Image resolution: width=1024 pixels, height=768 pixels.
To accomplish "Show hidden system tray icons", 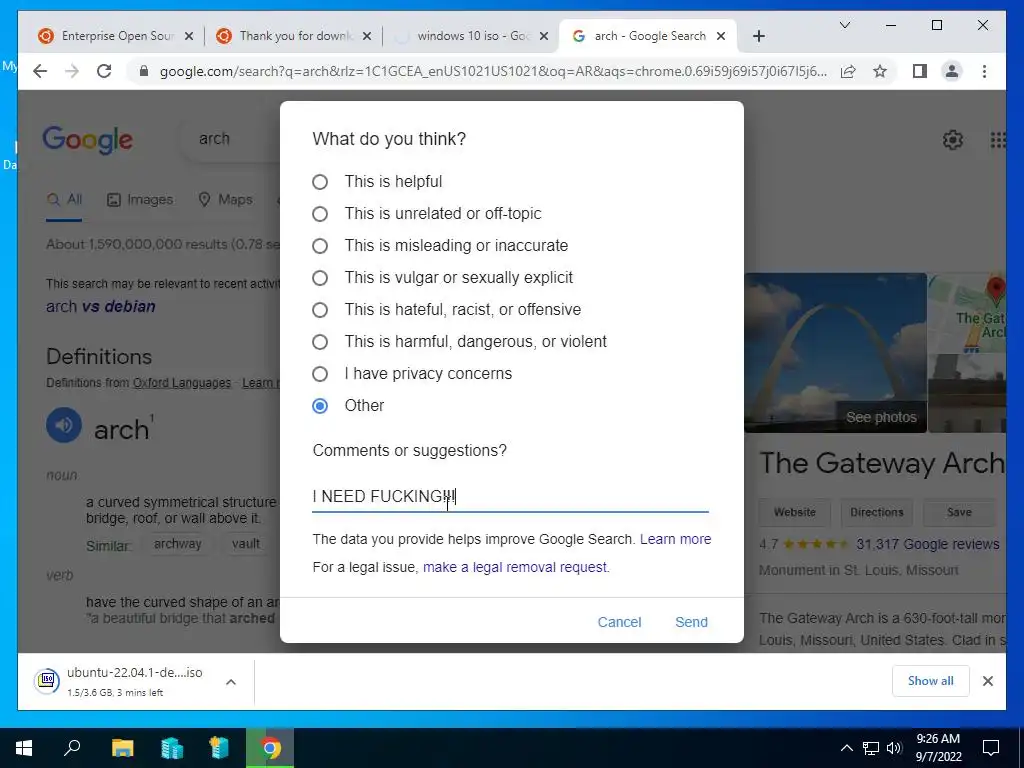I will [x=846, y=748].
